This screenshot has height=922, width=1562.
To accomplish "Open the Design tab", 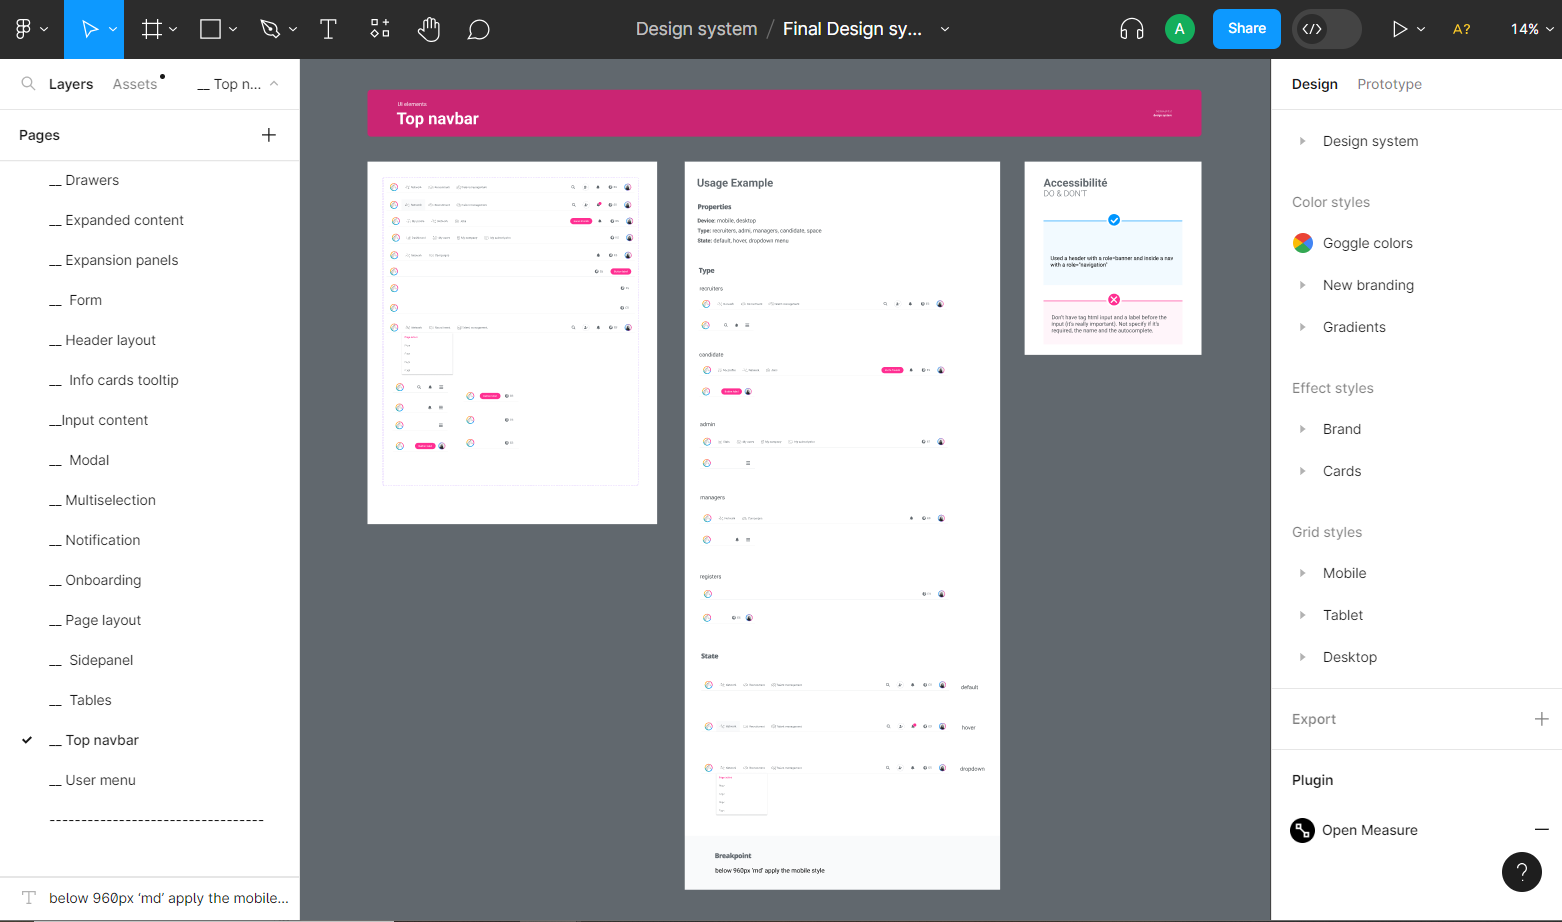I will [1314, 84].
